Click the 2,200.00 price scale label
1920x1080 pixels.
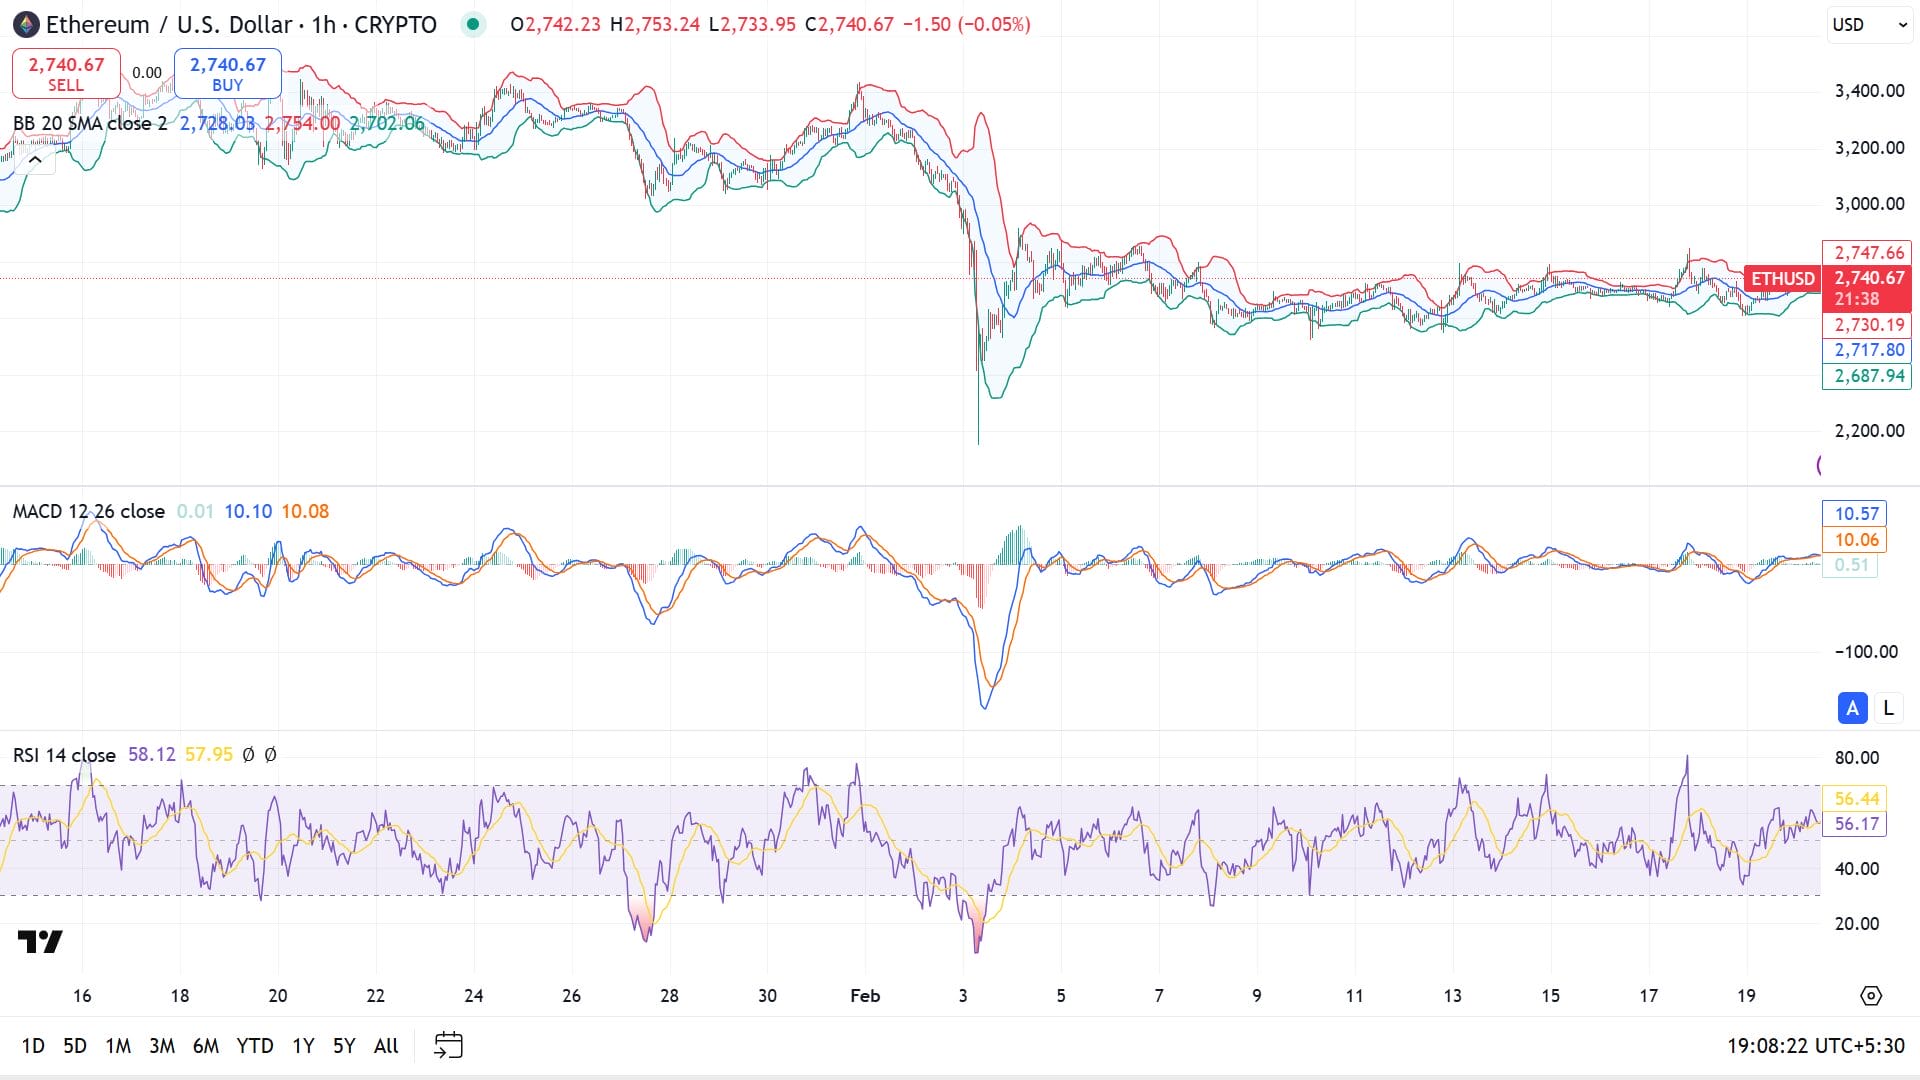click(1869, 431)
